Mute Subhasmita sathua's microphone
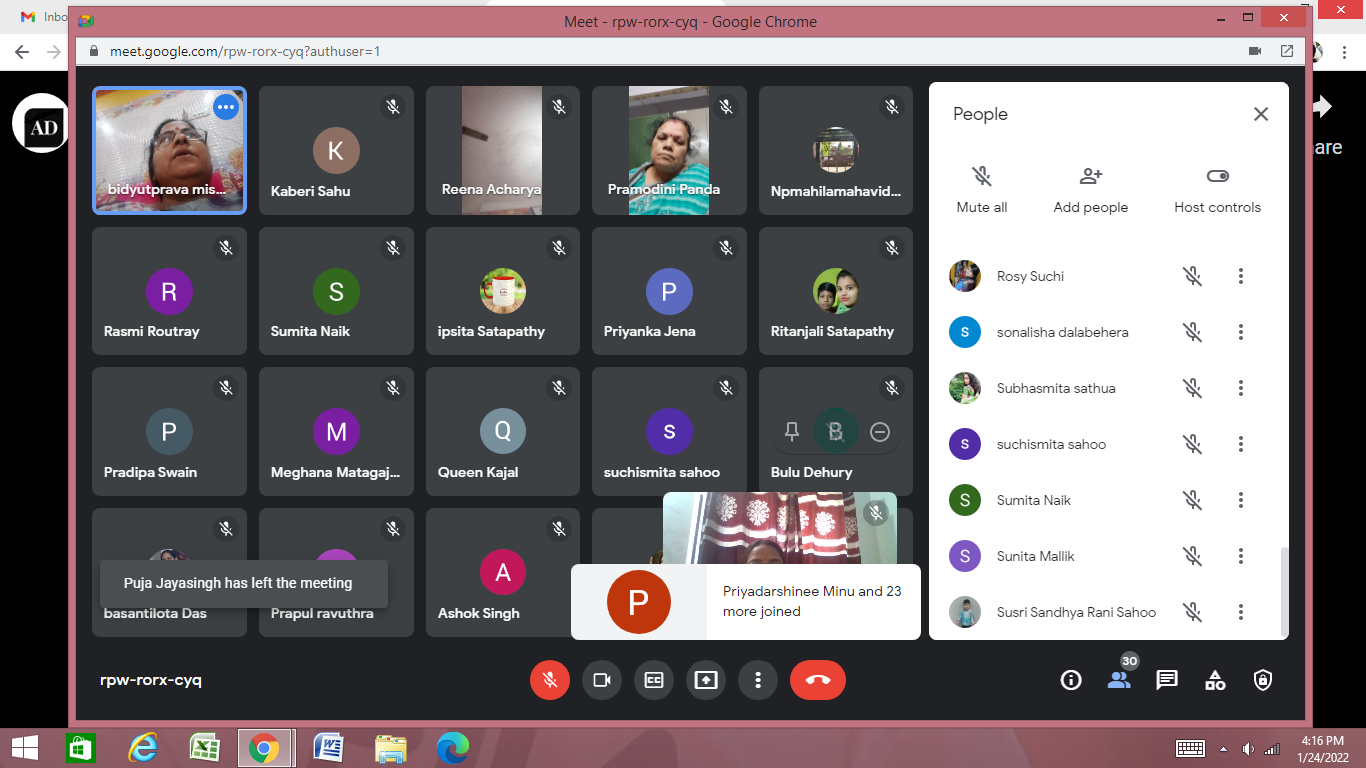 coord(1192,388)
